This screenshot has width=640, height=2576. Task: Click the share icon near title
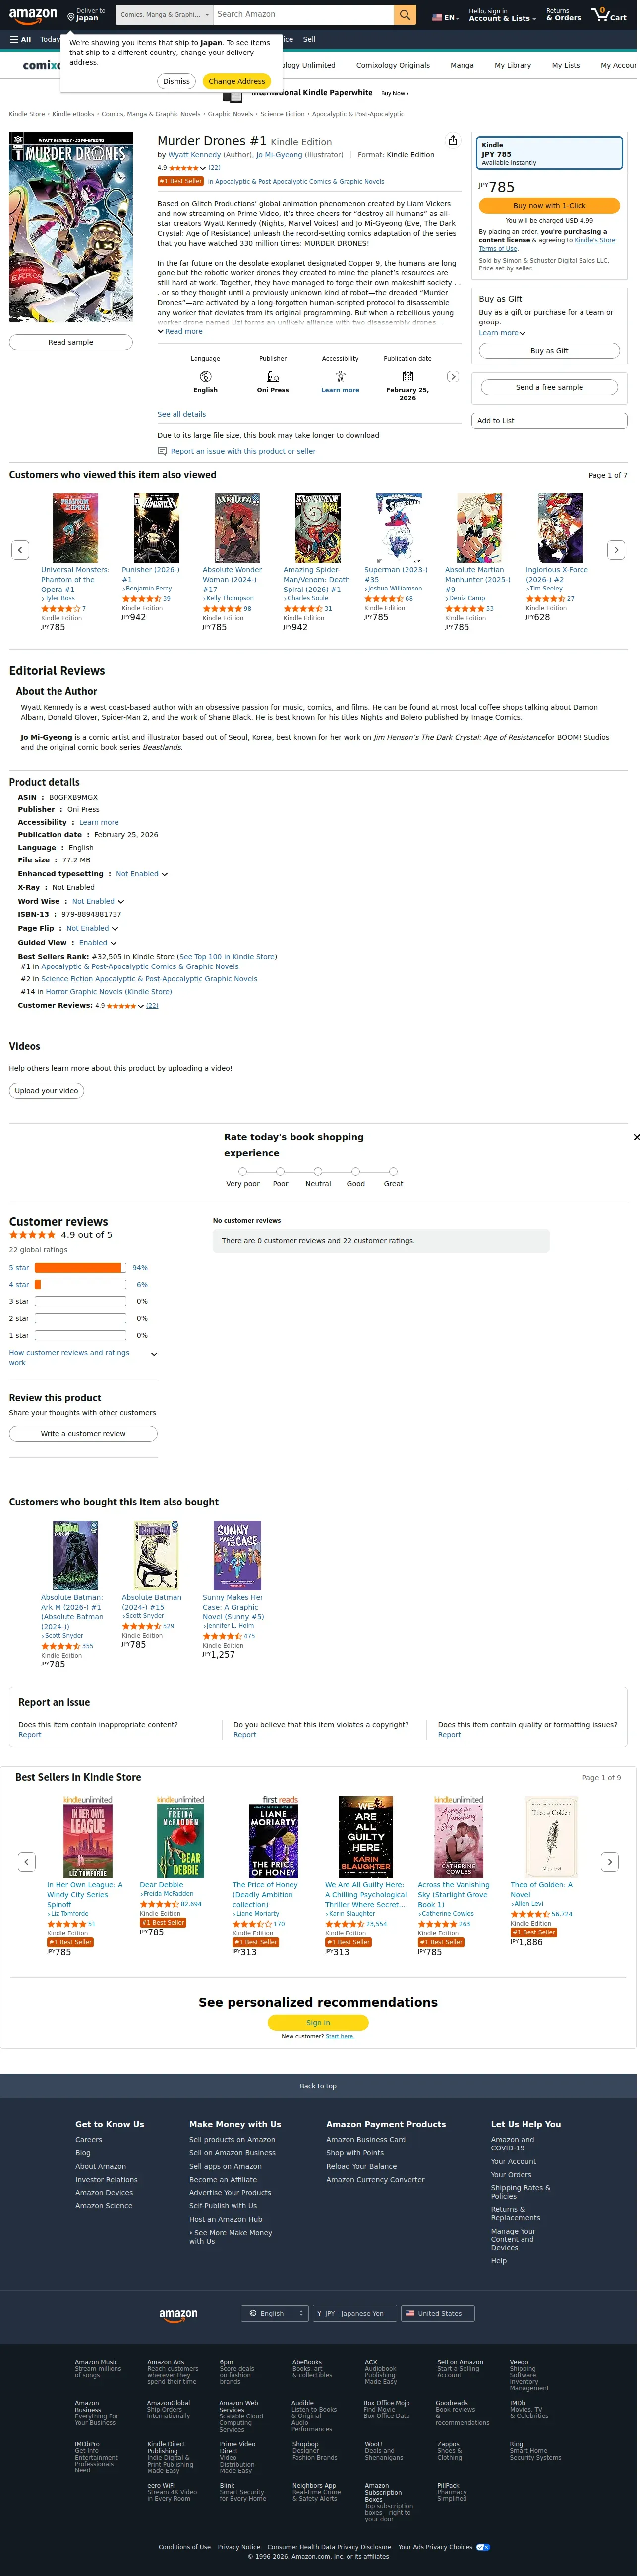point(453,141)
